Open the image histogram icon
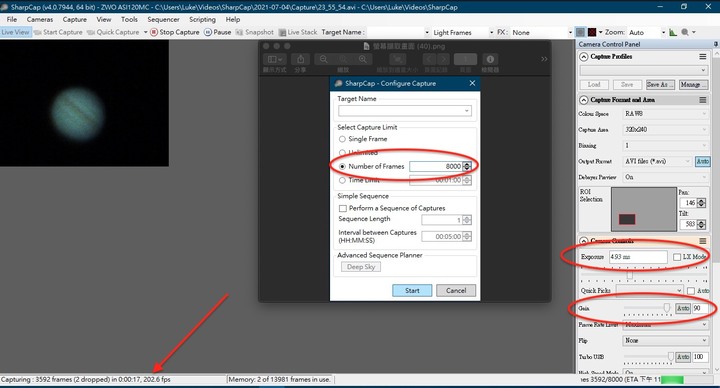The image size is (720, 388). pyautogui.click(x=673, y=32)
